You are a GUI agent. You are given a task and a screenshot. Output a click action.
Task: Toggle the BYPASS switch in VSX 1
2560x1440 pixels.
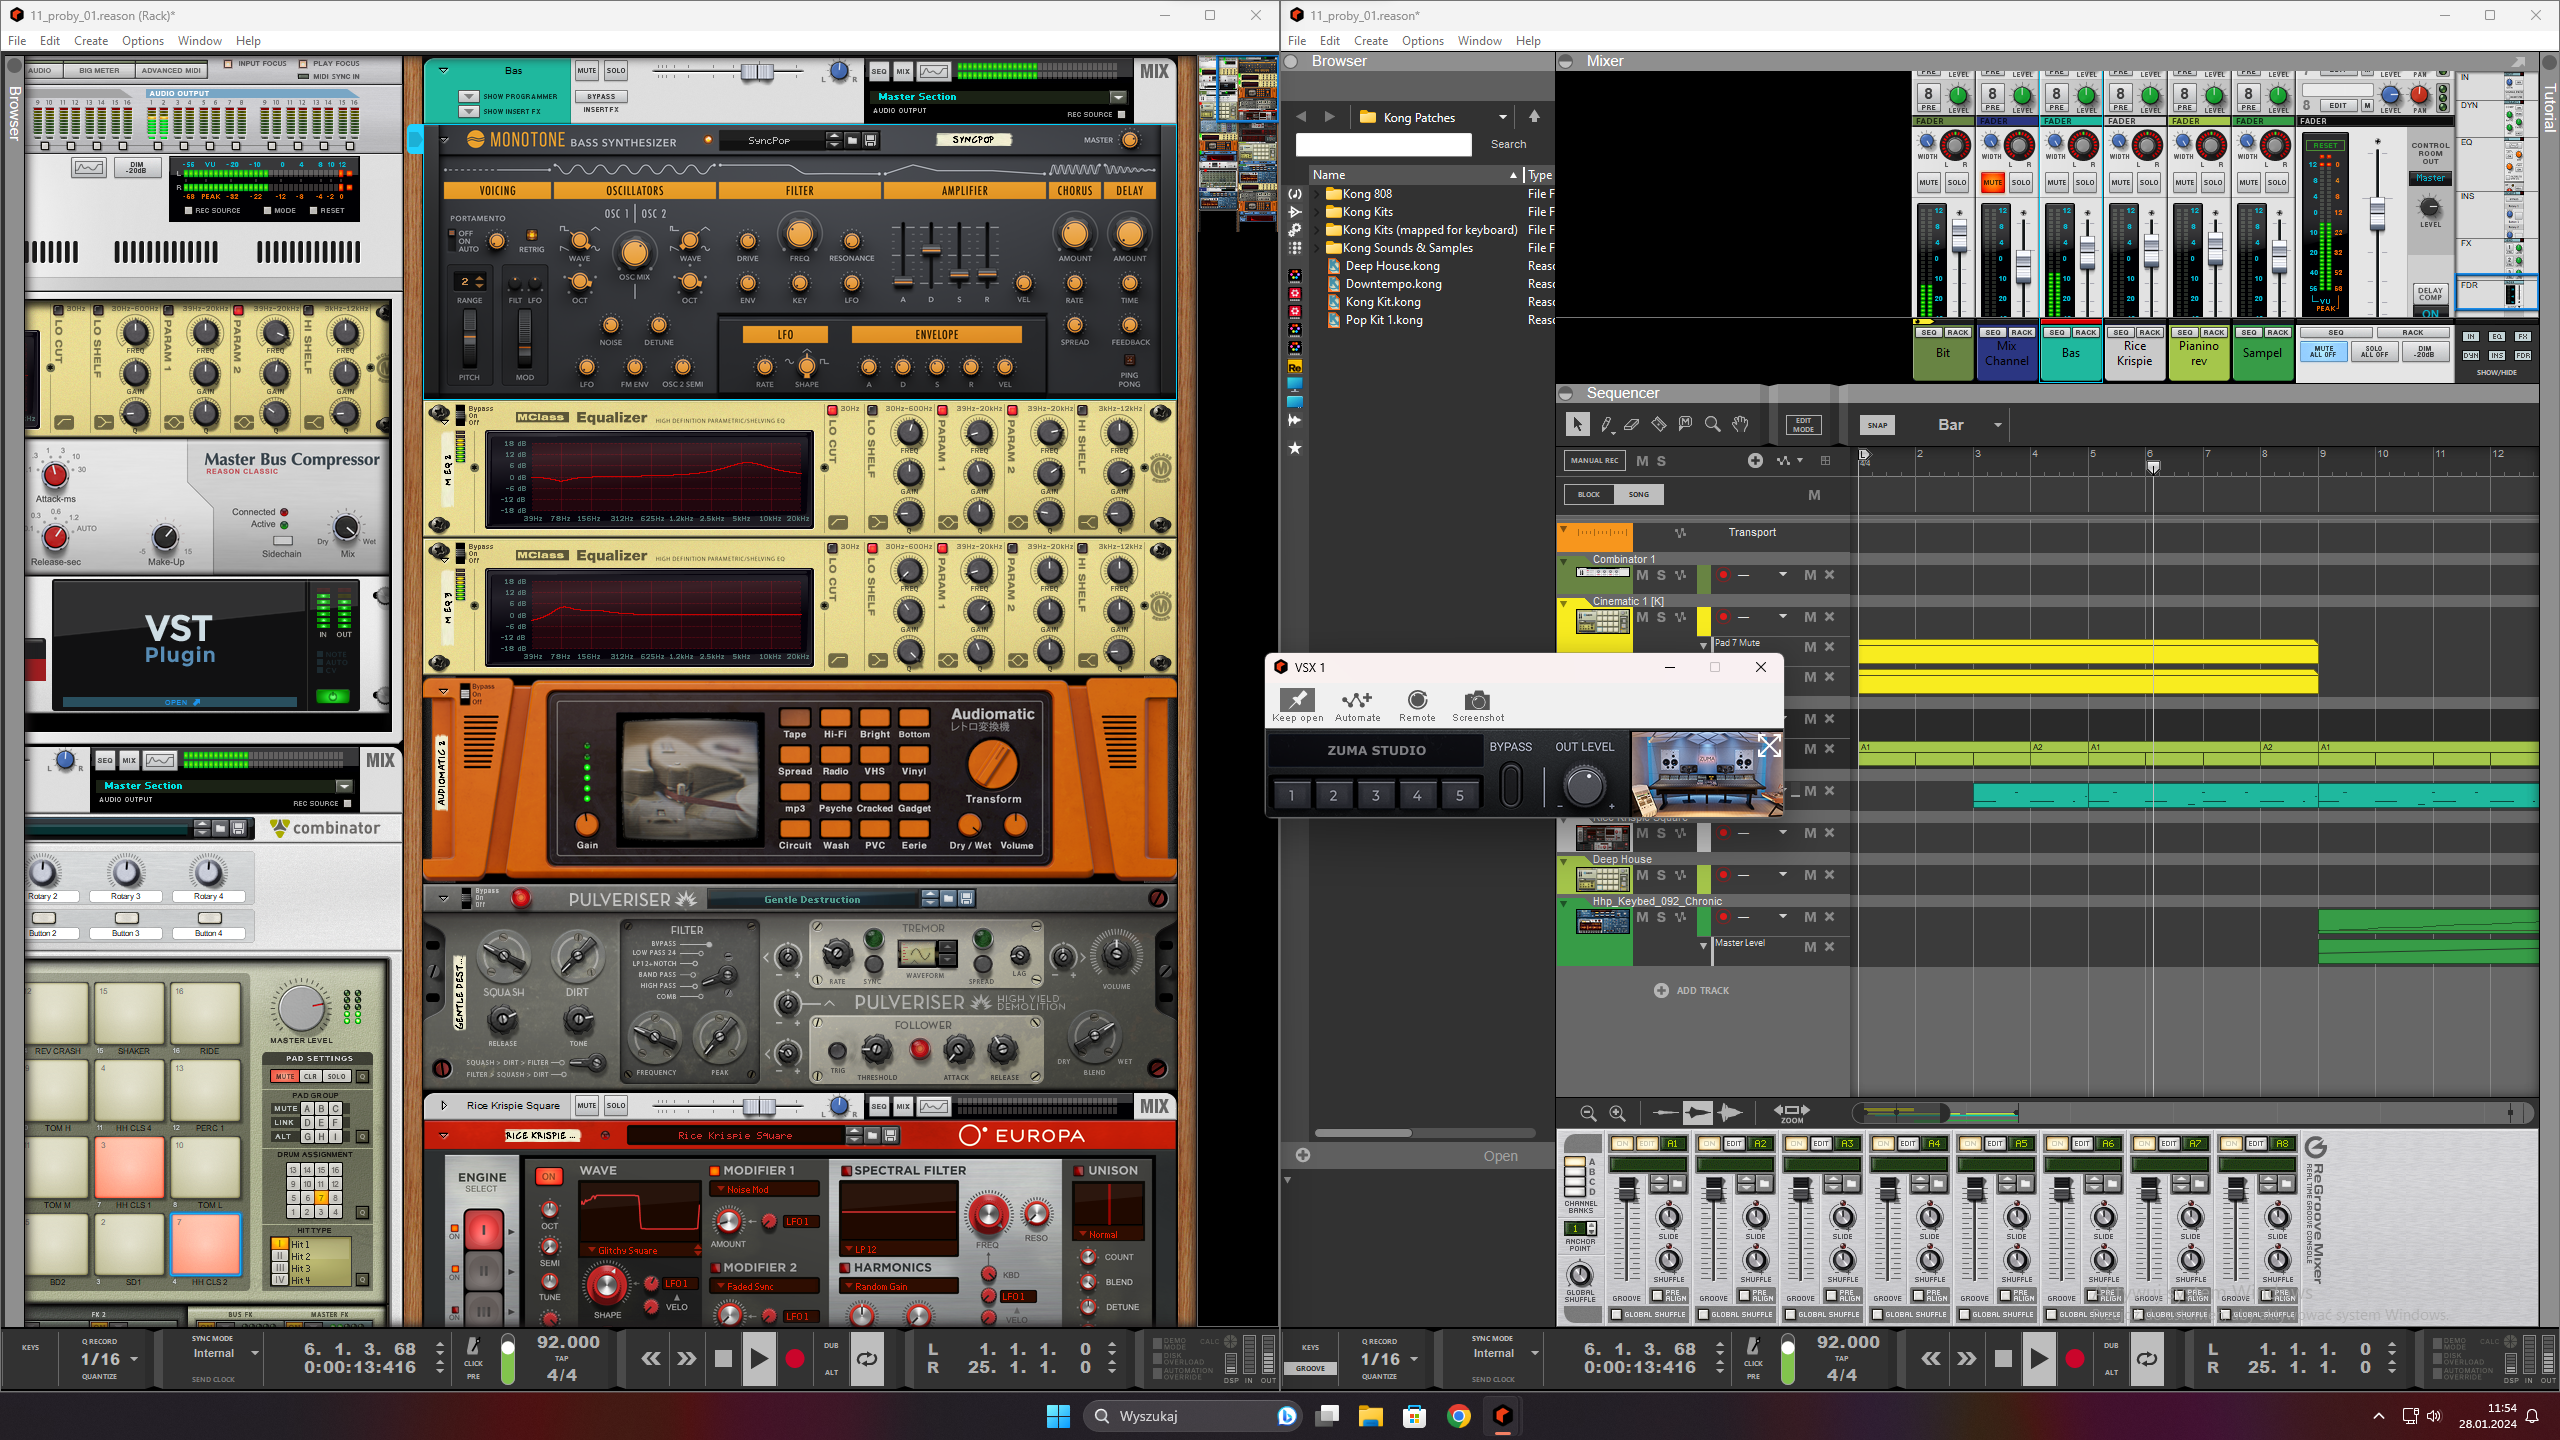[1511, 786]
